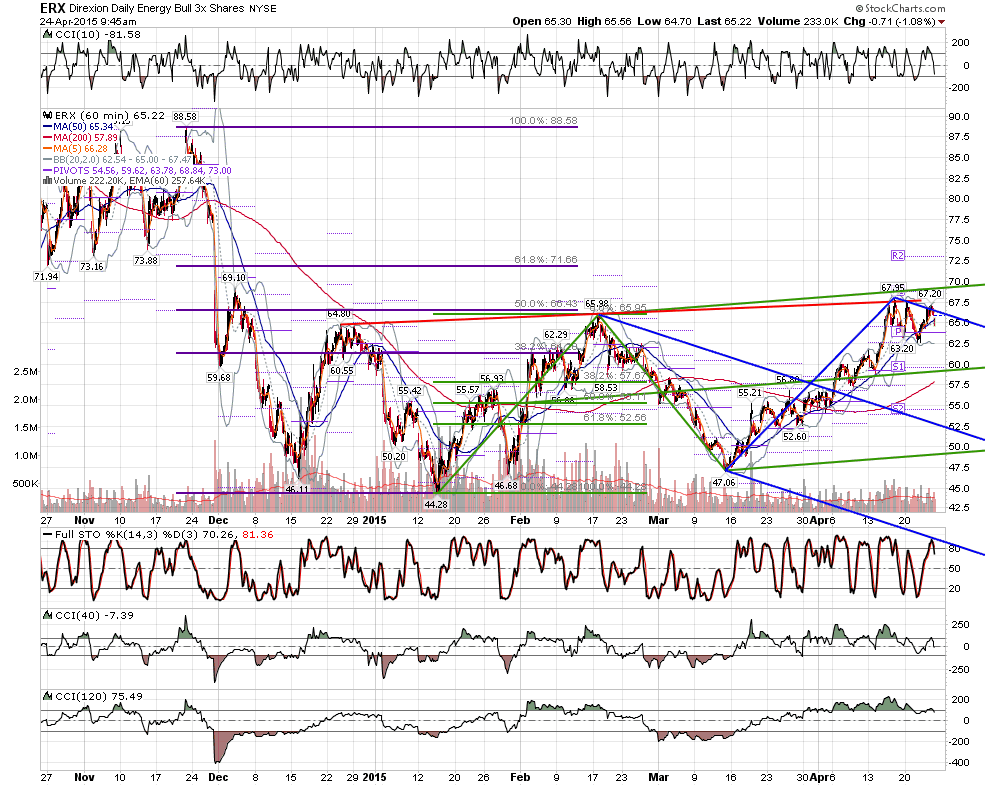Select the S2 pivot marker
The height and width of the screenshot is (786, 985).
point(898,408)
